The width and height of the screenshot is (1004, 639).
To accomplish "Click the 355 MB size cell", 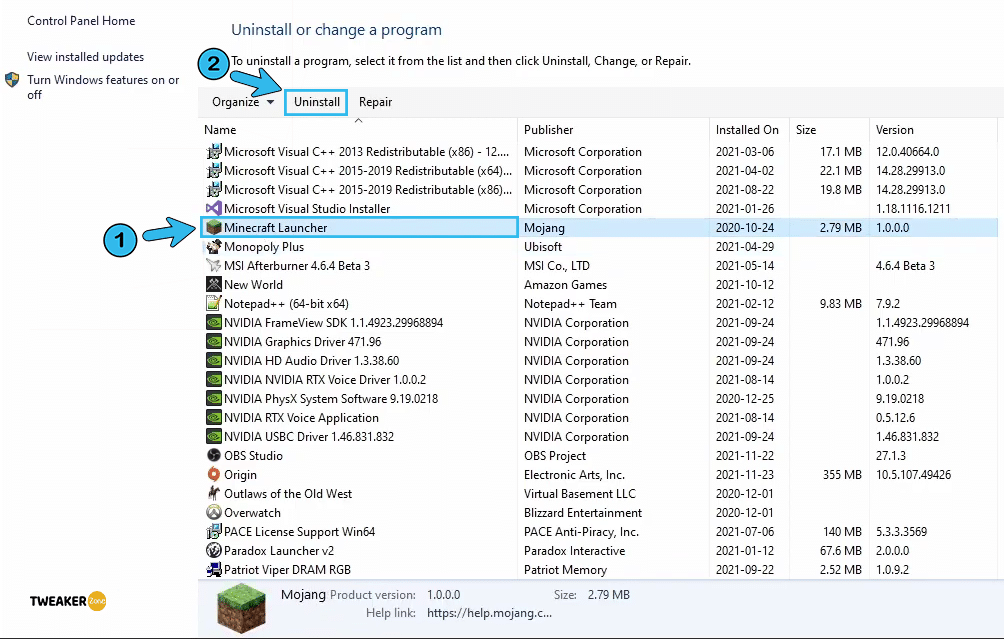I will click(x=842, y=475).
